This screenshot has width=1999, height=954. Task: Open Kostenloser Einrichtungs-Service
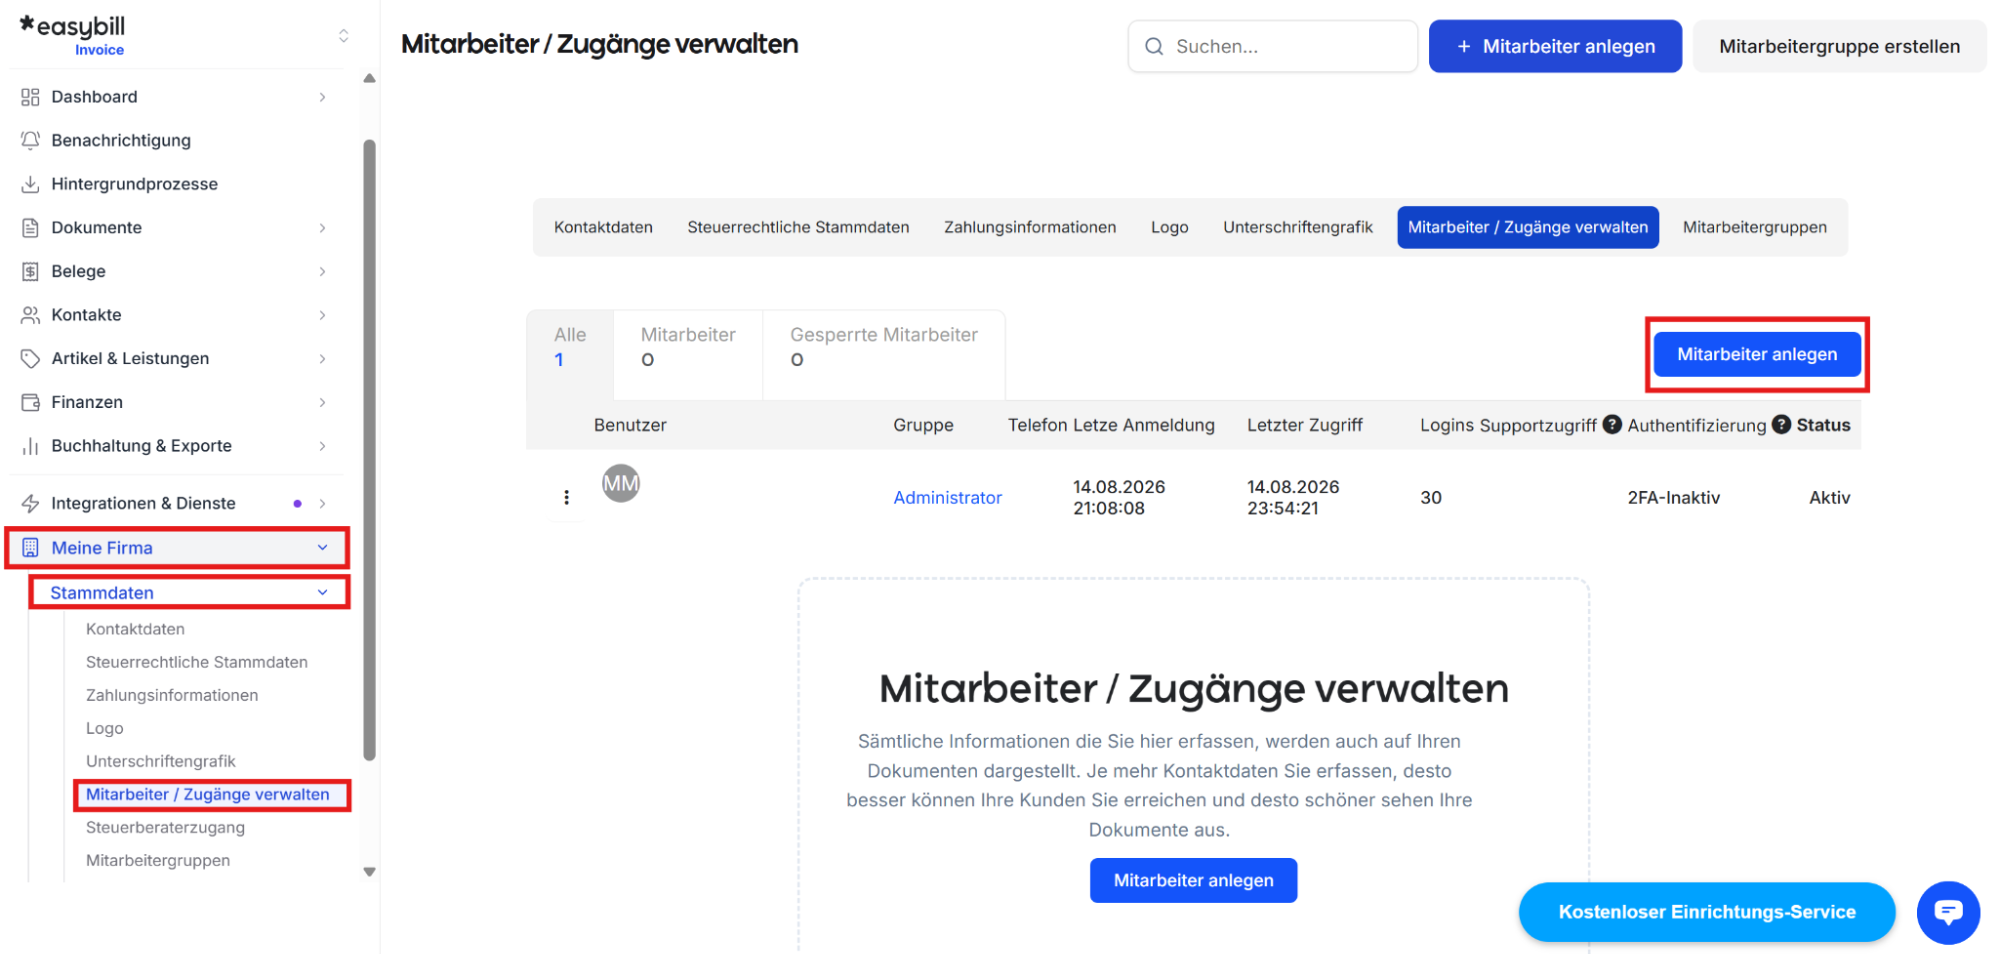tap(1706, 912)
